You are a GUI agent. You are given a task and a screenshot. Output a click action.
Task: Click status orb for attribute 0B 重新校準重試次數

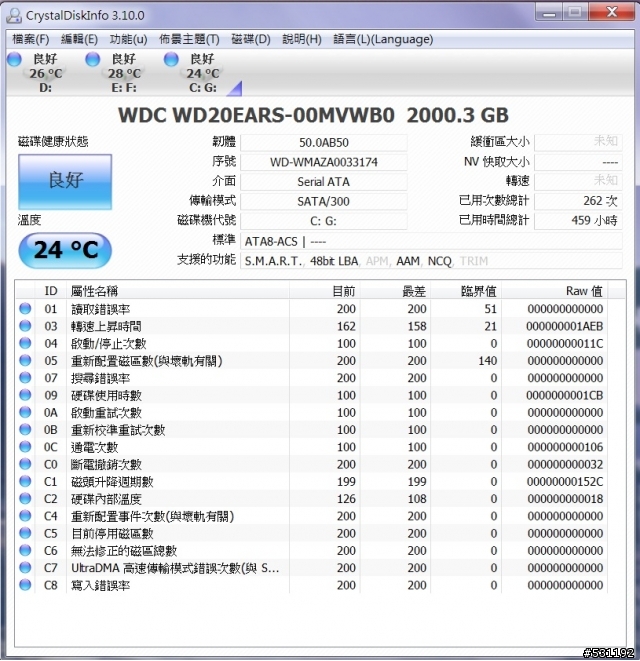coord(25,430)
